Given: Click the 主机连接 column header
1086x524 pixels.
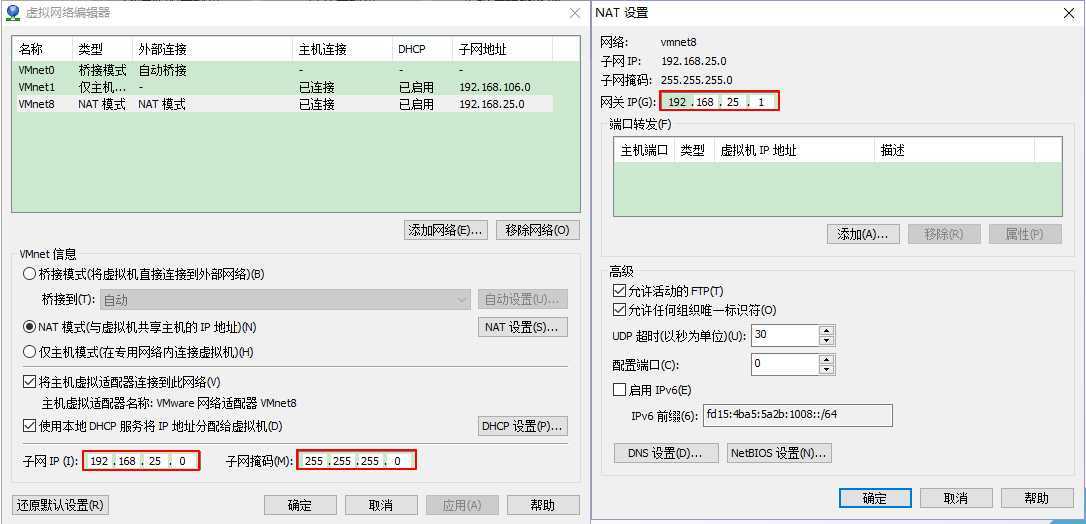Looking at the screenshot, I should [342, 49].
